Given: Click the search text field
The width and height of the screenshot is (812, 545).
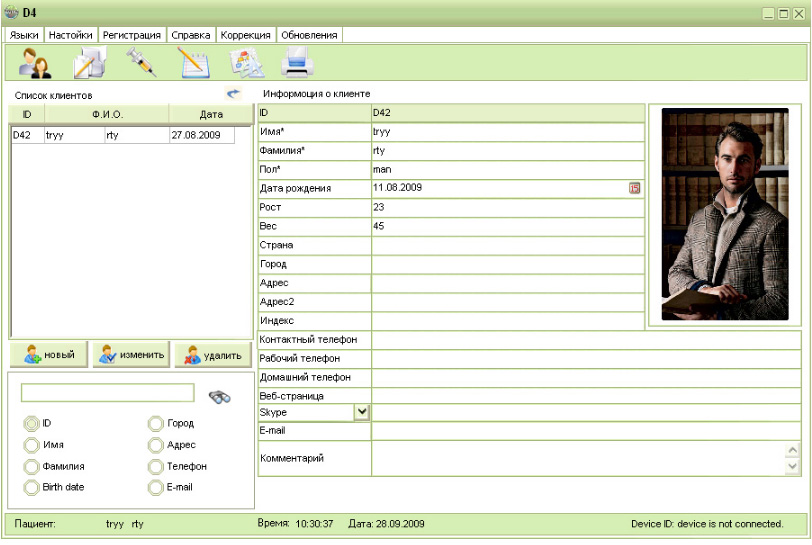Looking at the screenshot, I should click(x=108, y=393).
